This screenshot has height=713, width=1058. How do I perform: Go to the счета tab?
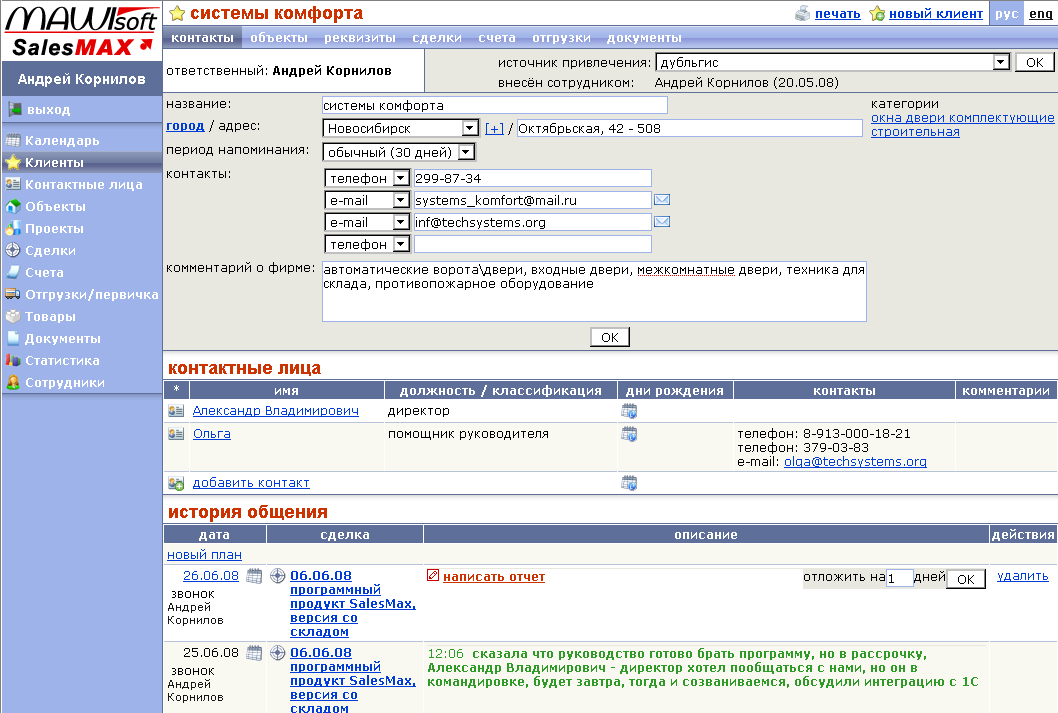point(497,38)
